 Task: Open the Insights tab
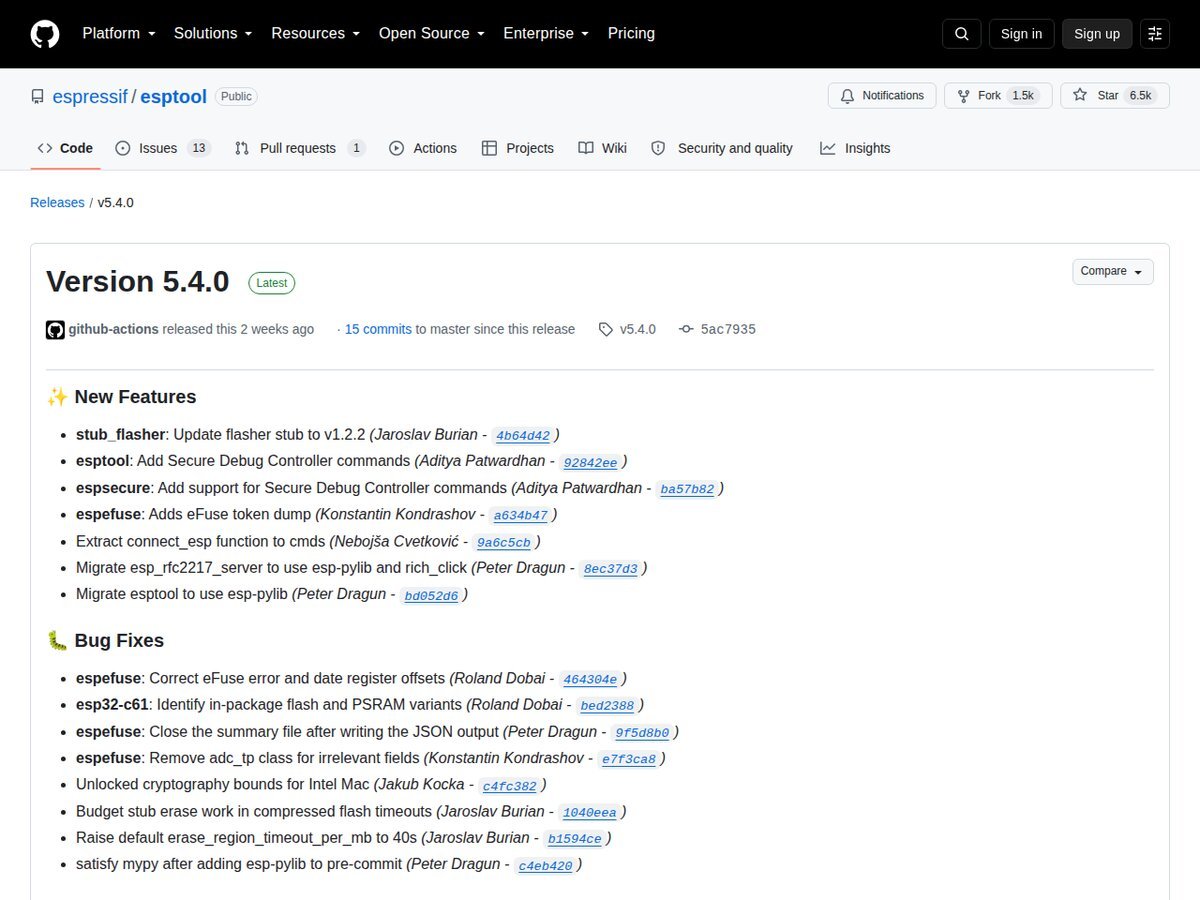855,148
